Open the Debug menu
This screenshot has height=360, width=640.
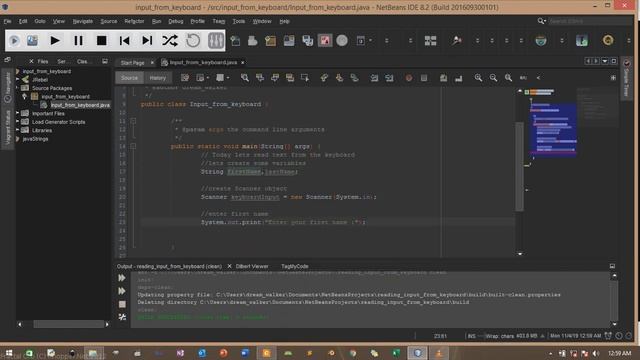coord(176,21)
